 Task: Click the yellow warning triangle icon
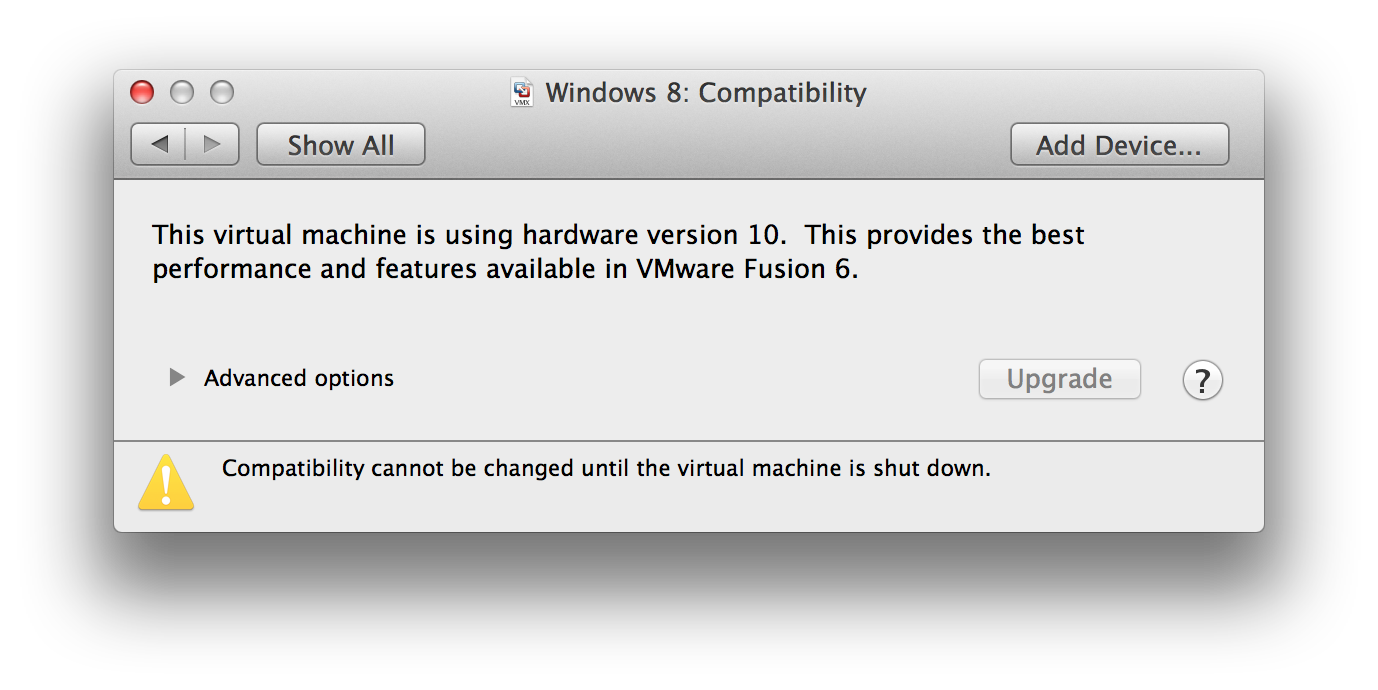coord(166,483)
